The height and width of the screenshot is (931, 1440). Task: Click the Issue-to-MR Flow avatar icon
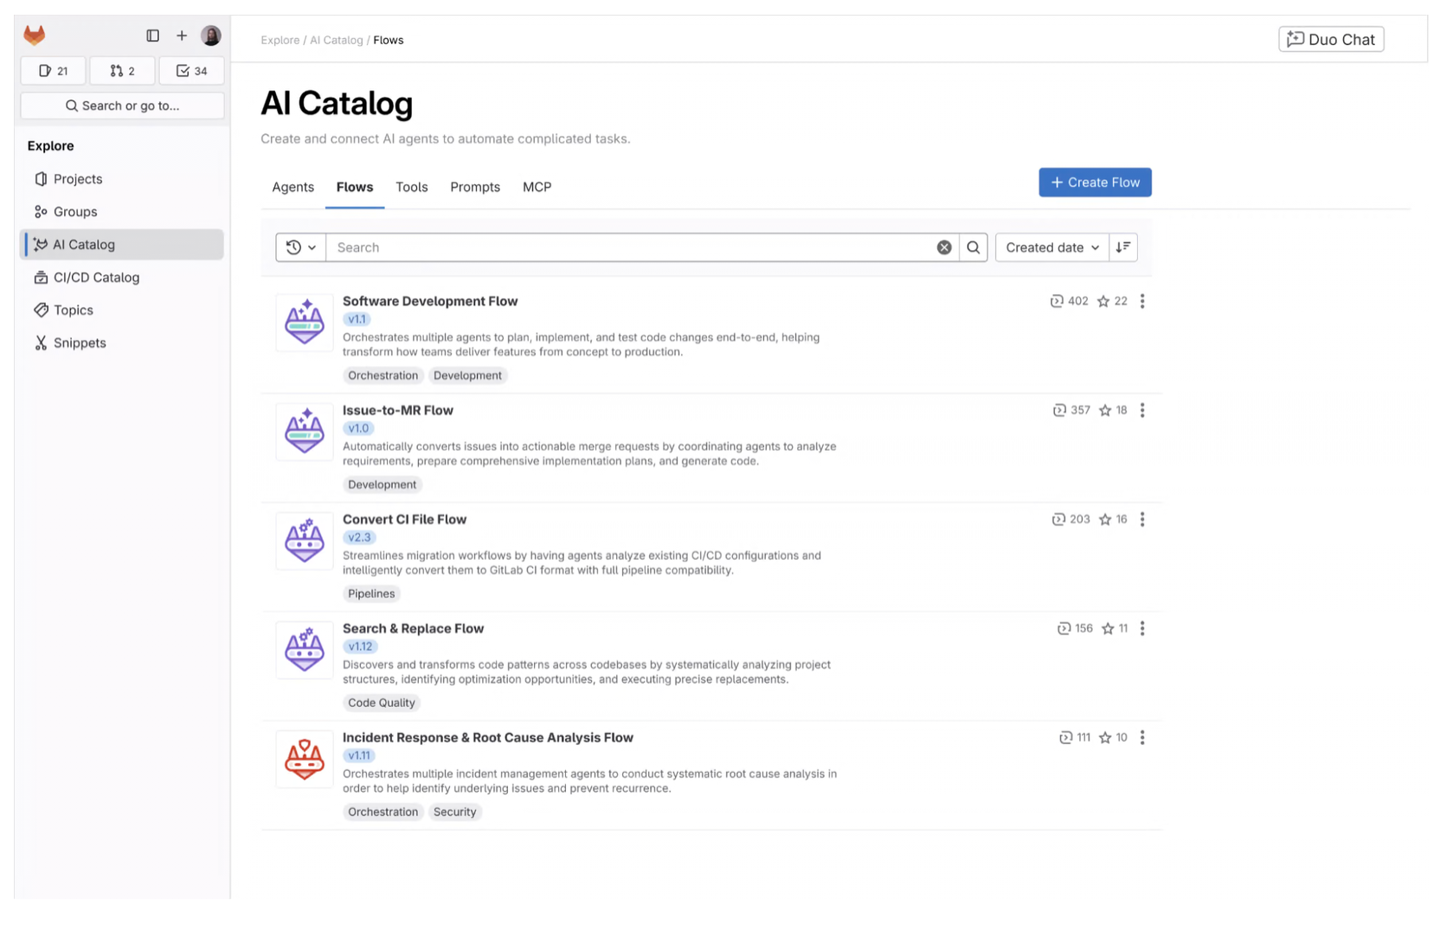point(305,432)
